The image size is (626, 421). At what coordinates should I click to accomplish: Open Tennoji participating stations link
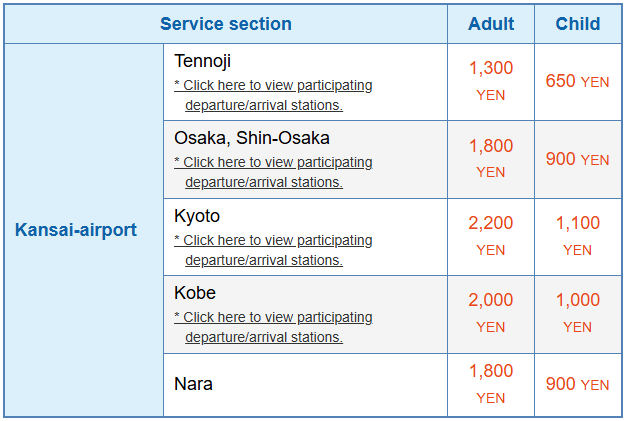point(273,95)
